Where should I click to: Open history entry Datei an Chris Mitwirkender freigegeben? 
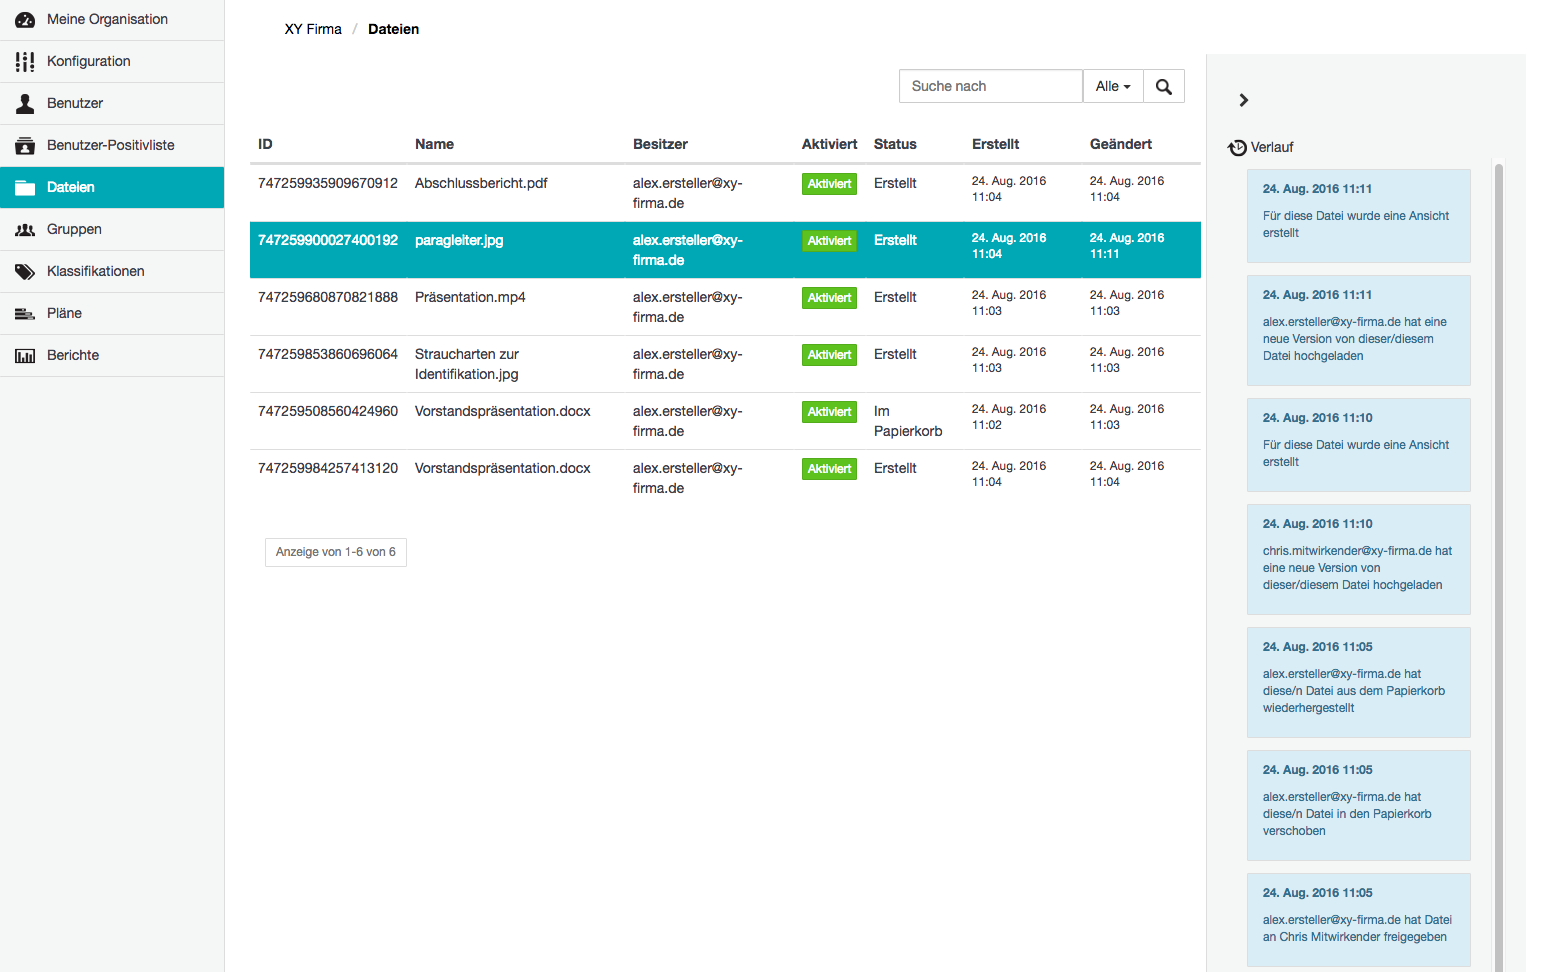coord(1359,919)
